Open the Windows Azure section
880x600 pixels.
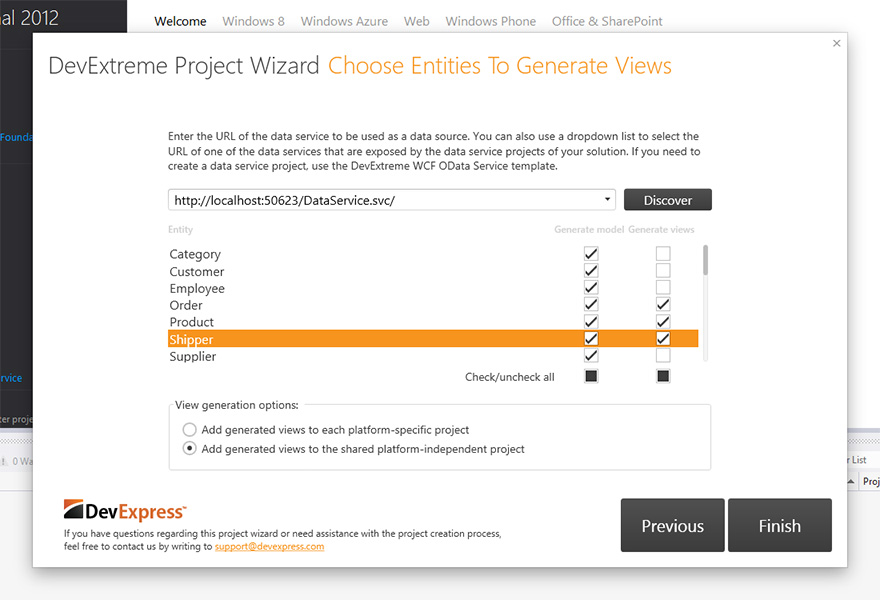coord(344,20)
